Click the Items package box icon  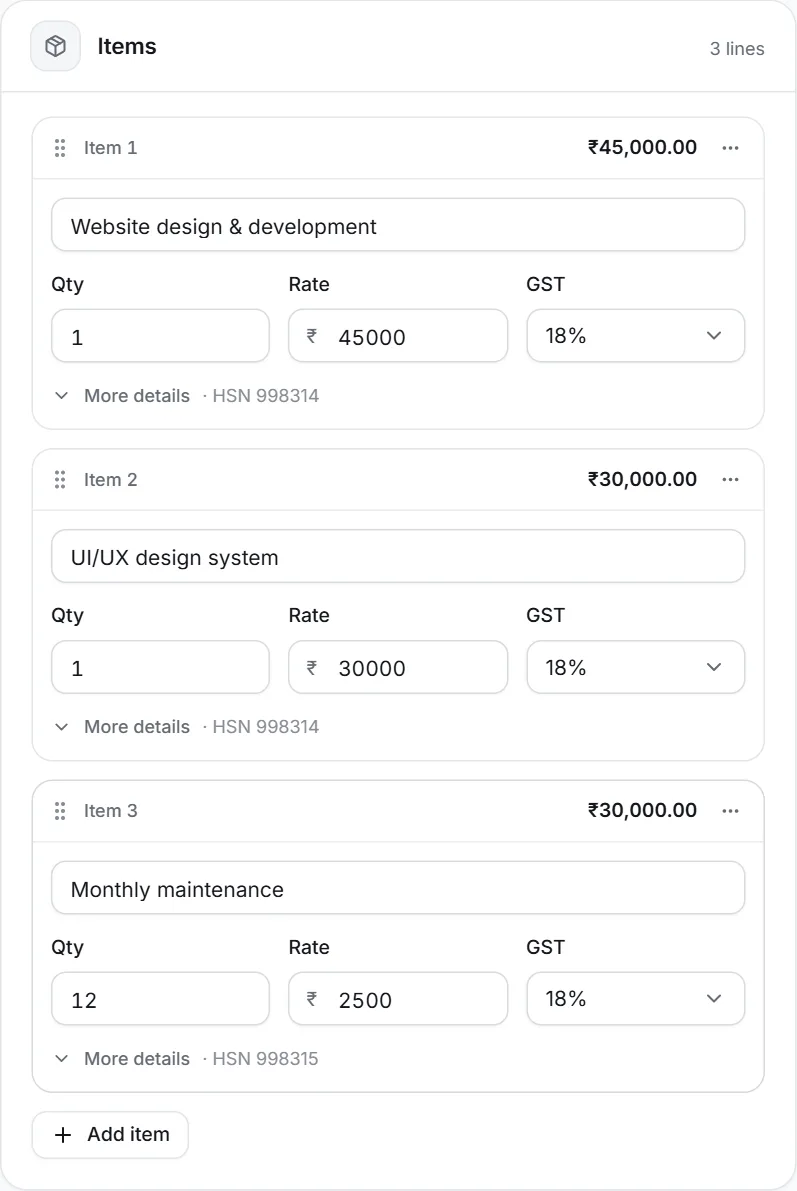55,46
